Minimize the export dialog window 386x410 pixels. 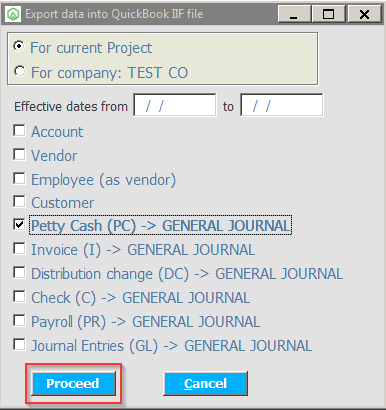(294, 14)
